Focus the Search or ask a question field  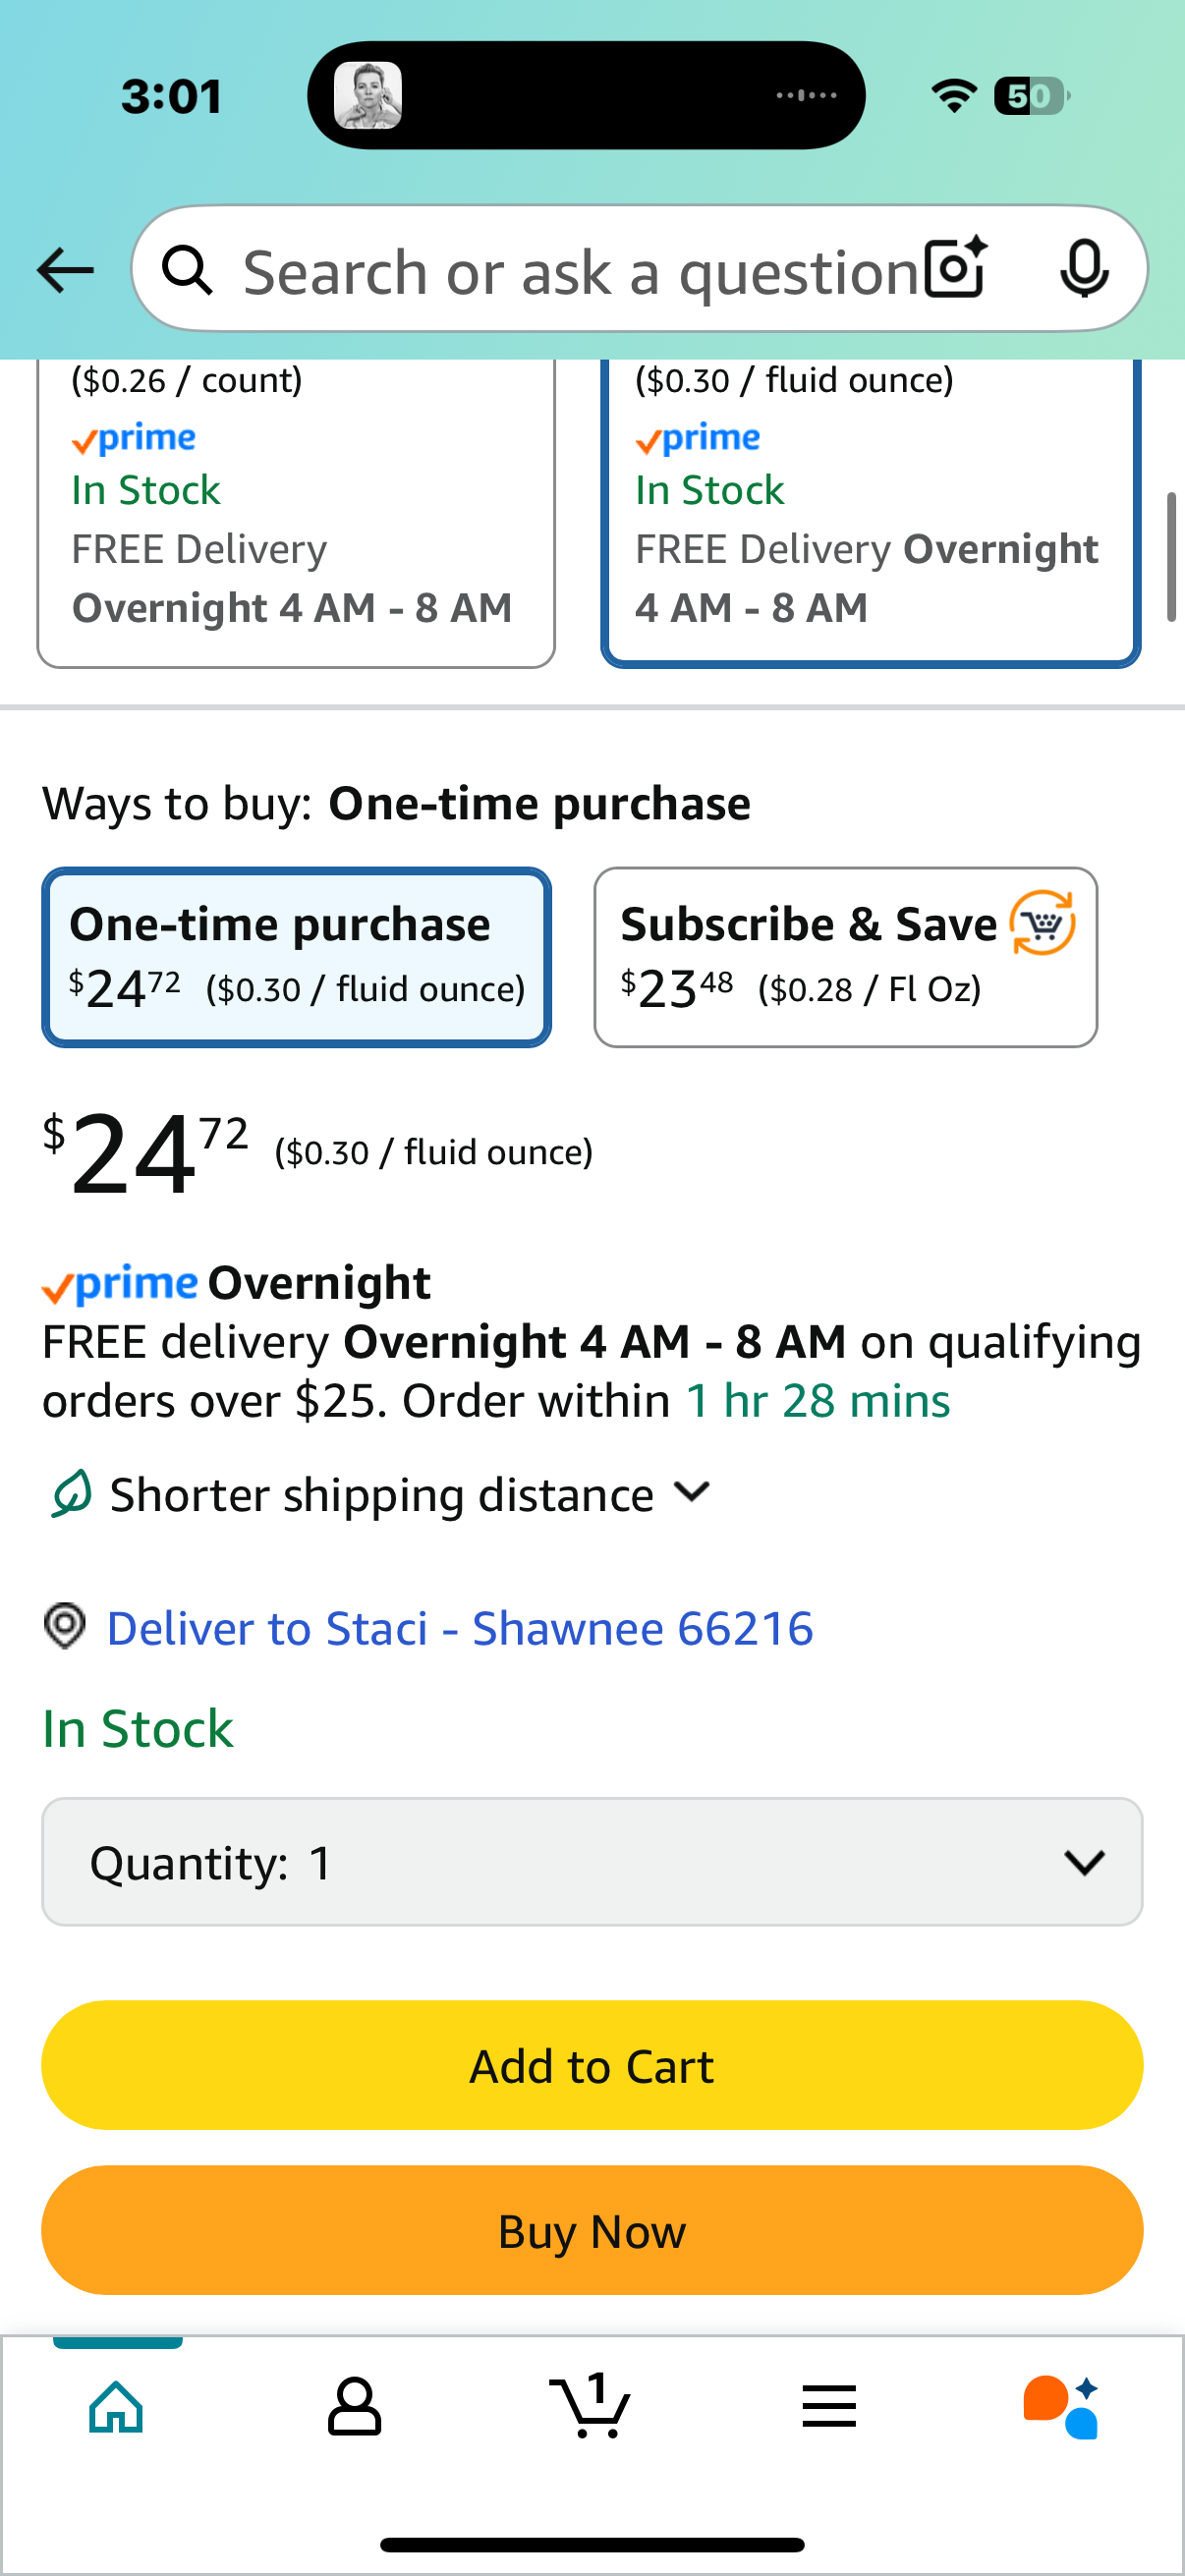[580, 271]
